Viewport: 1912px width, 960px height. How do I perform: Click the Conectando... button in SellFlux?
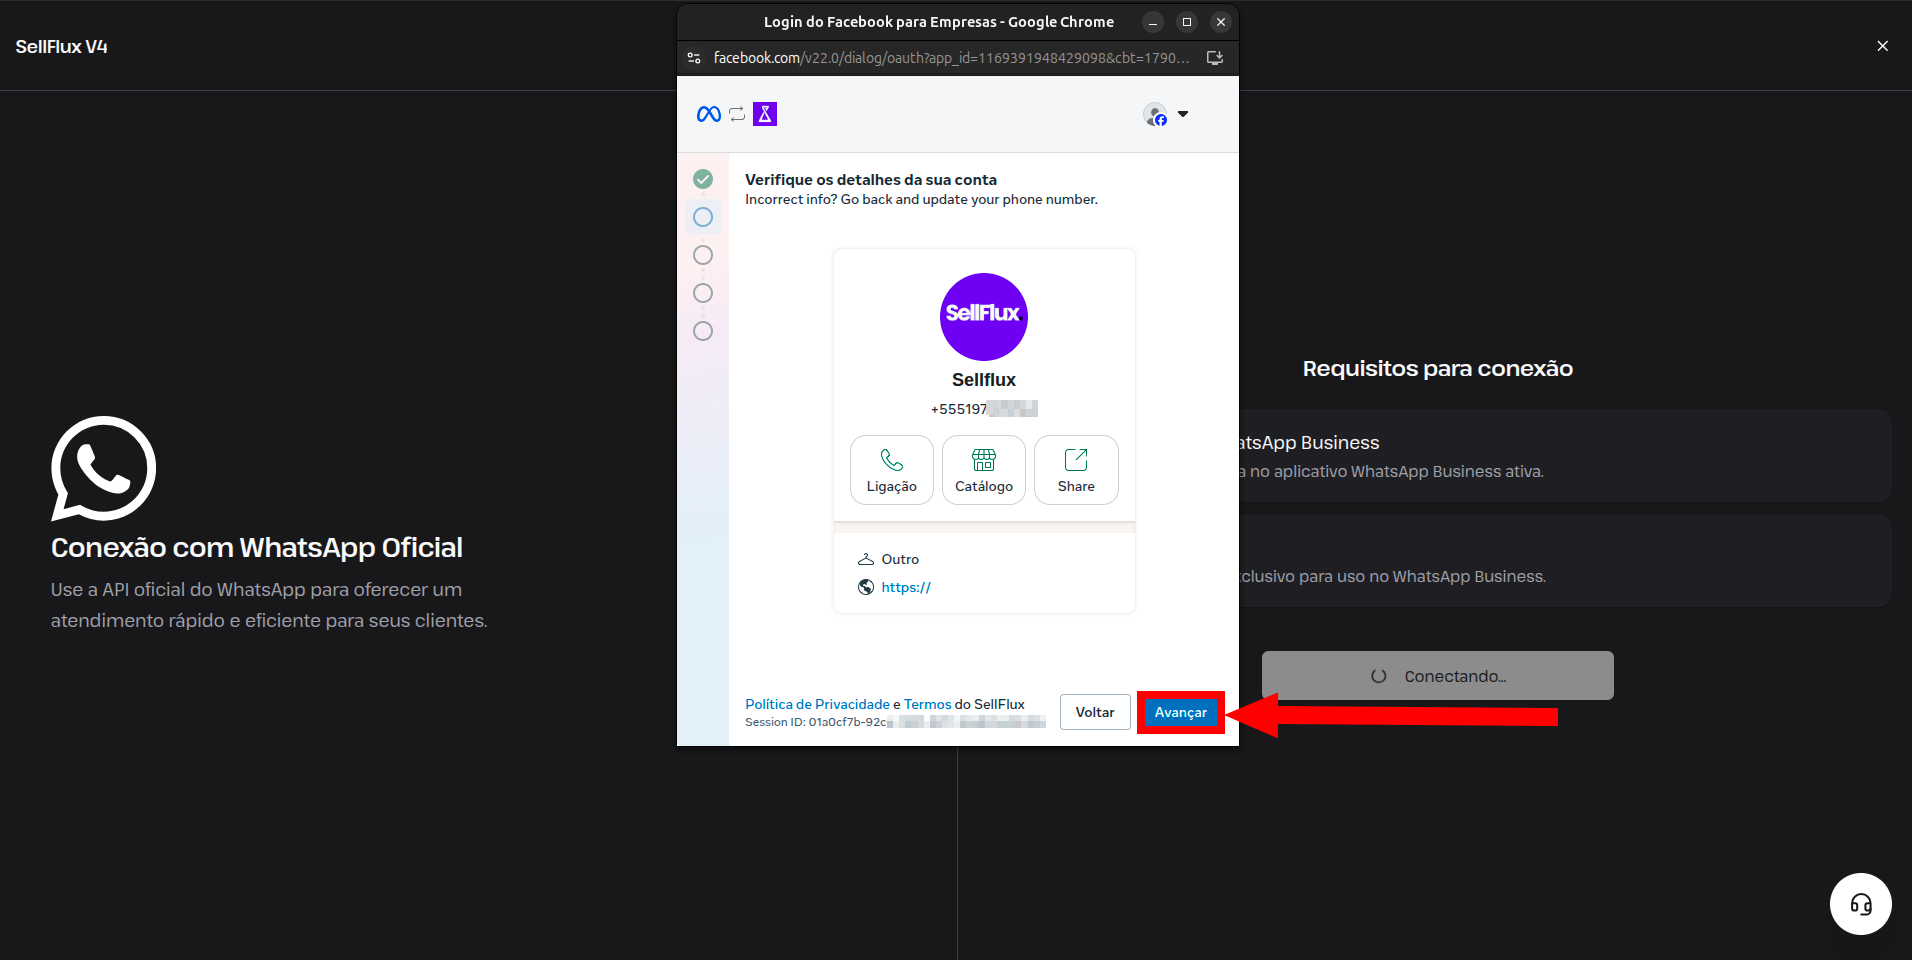pos(1438,676)
